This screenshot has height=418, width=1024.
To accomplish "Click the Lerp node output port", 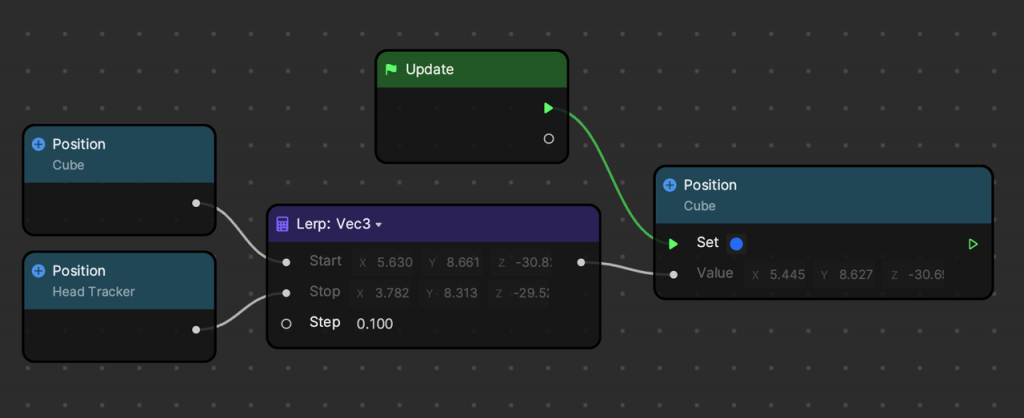I will (x=582, y=262).
